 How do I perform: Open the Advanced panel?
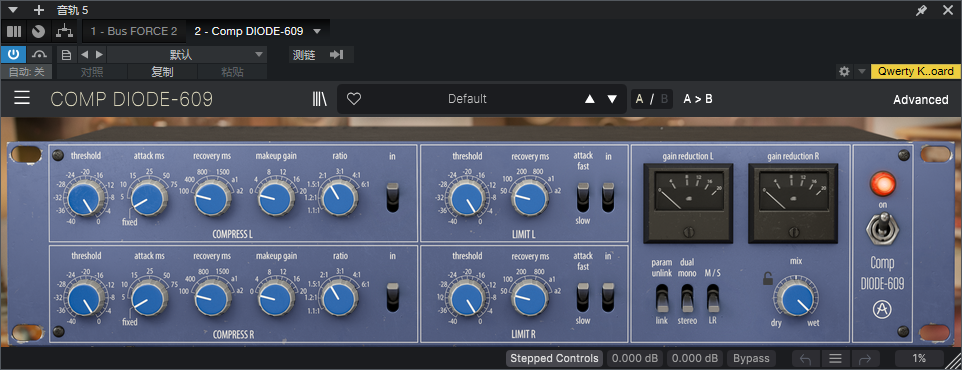tap(920, 99)
